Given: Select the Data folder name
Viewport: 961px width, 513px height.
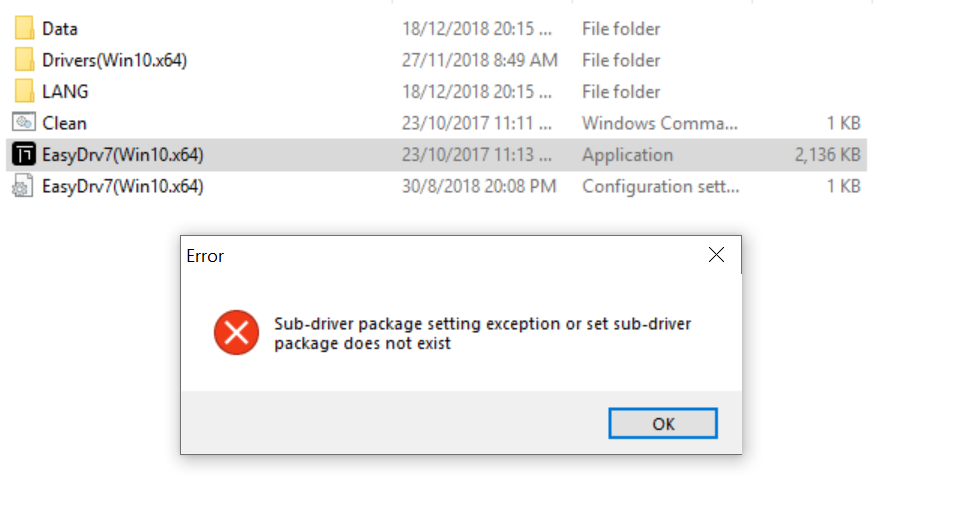Looking at the screenshot, I should 60,29.
